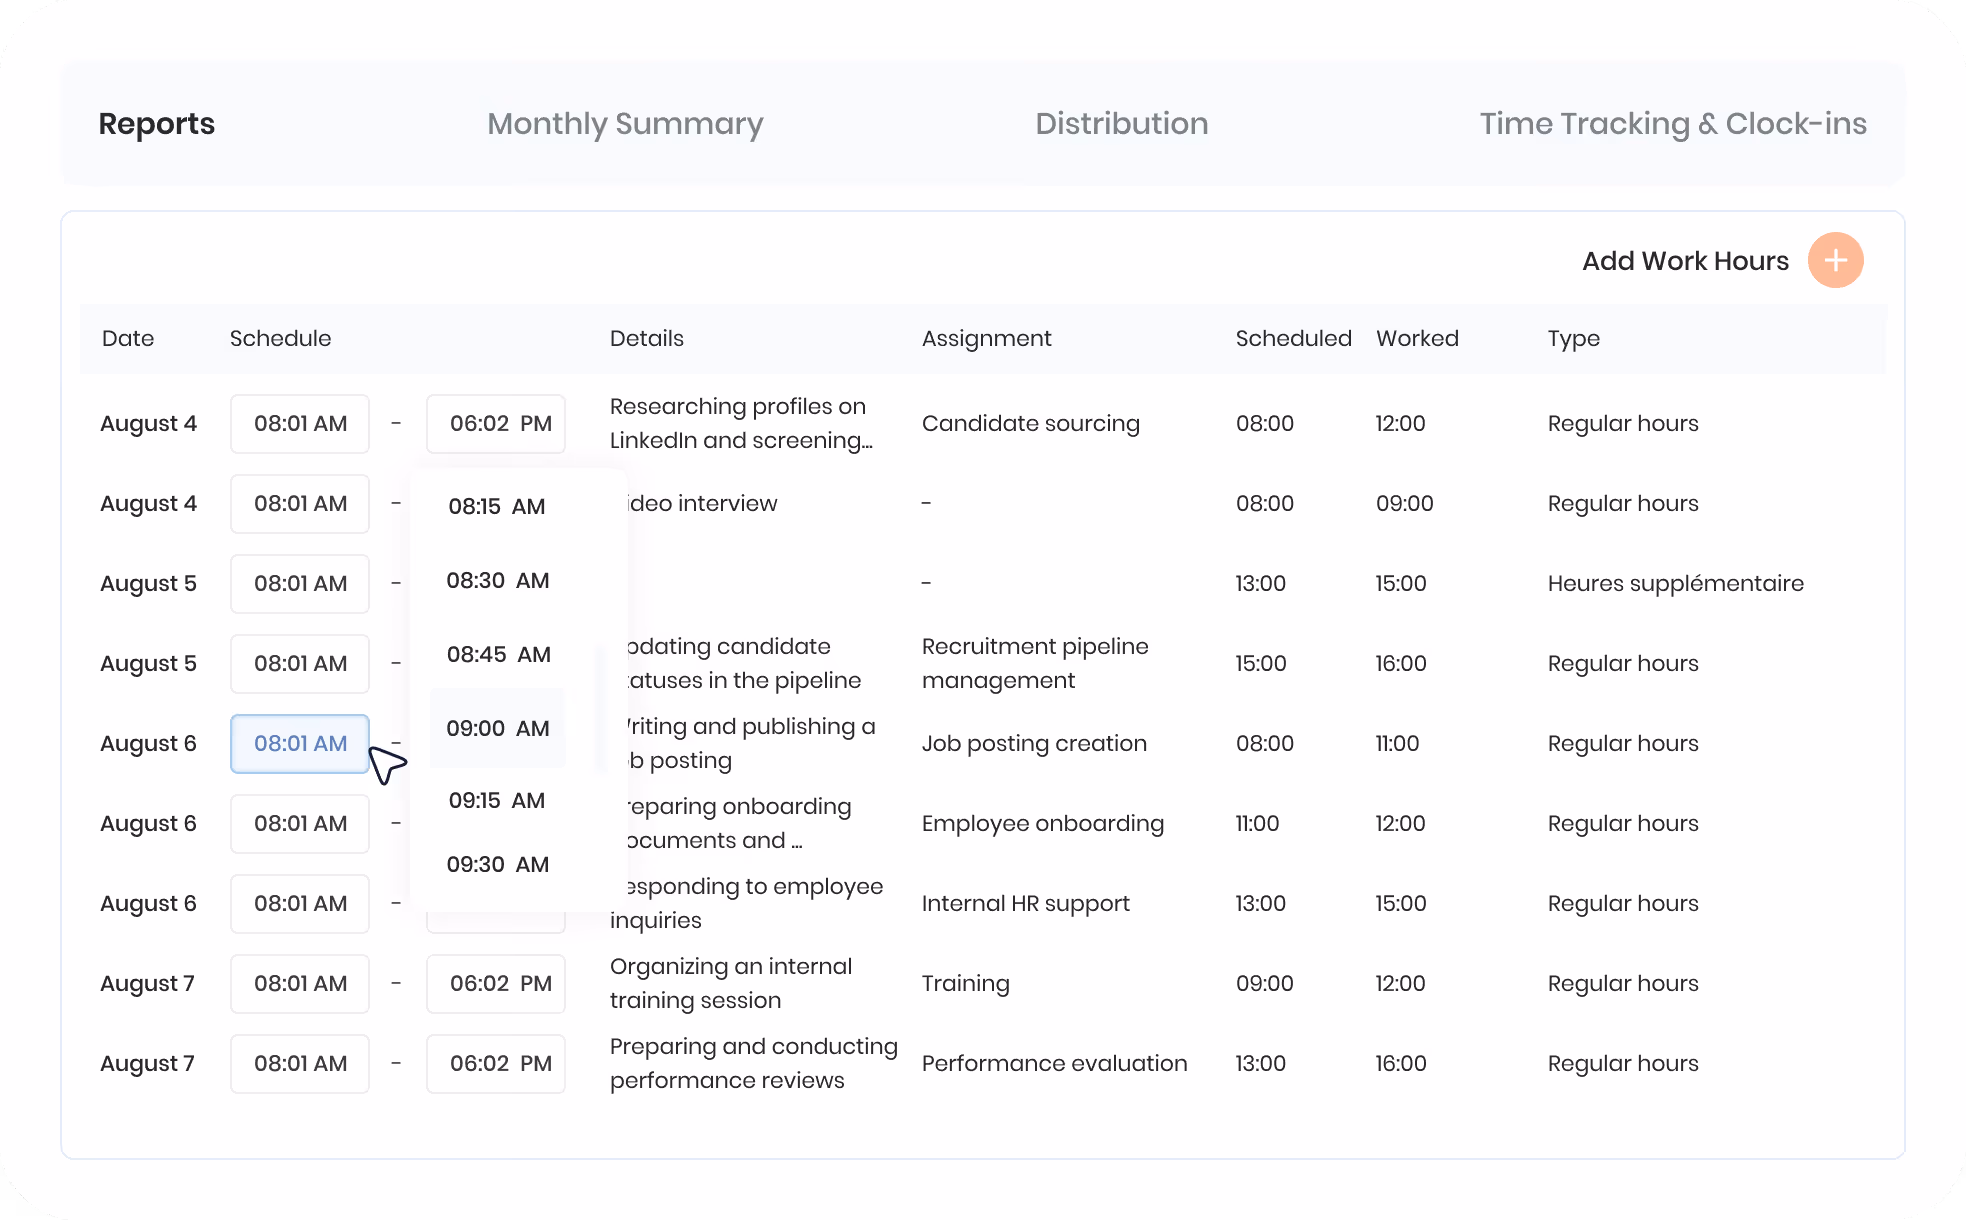Open start time for Candidate sourcing row
1966x1220 pixels.
[300, 423]
